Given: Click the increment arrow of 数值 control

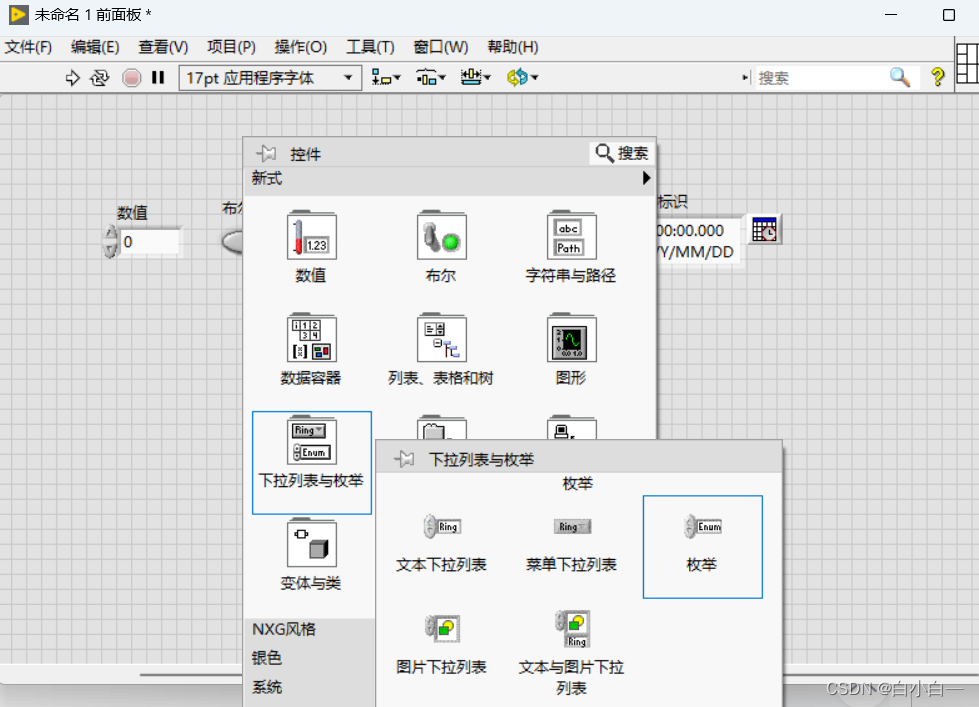Looking at the screenshot, I should (x=111, y=233).
